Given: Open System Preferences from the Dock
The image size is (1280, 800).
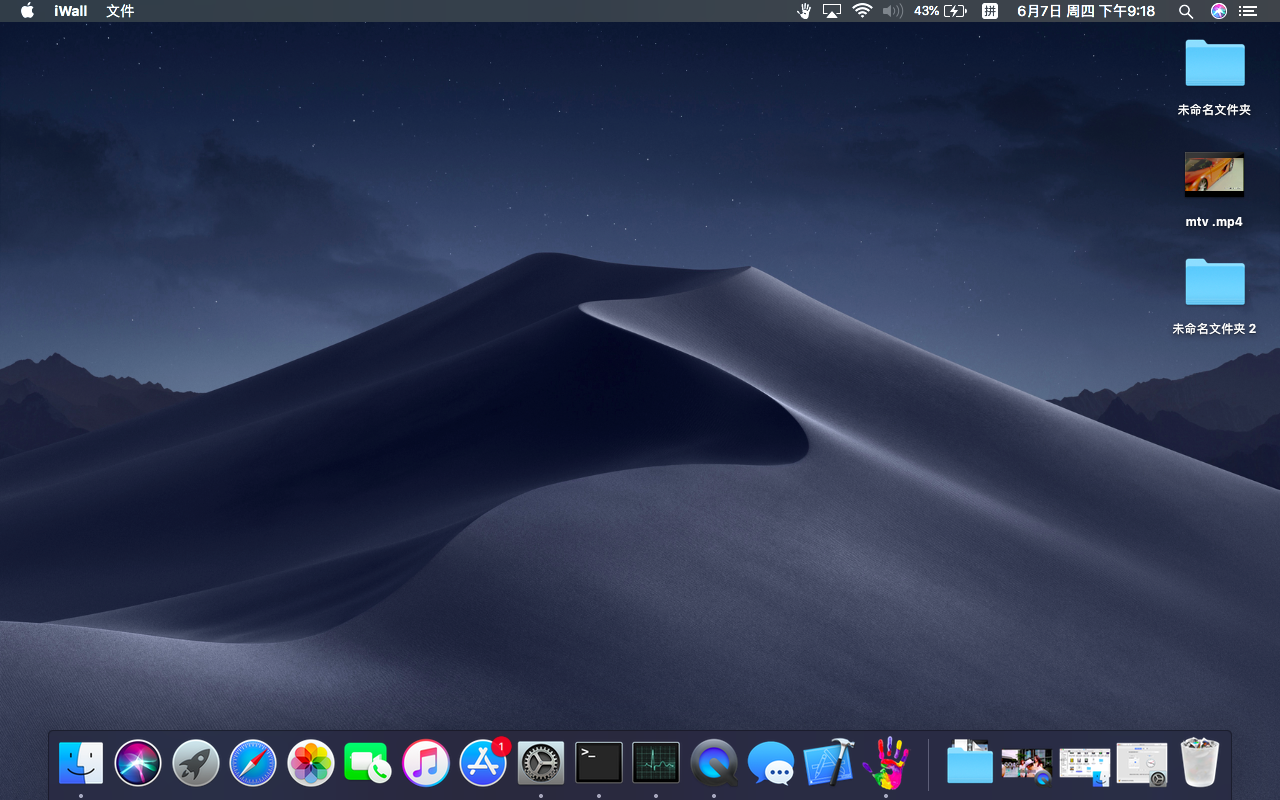Looking at the screenshot, I should click(540, 762).
